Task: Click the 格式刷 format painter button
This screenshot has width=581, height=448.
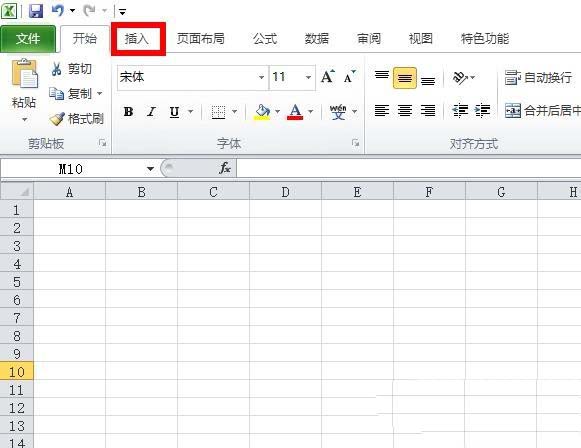Action: click(76, 119)
